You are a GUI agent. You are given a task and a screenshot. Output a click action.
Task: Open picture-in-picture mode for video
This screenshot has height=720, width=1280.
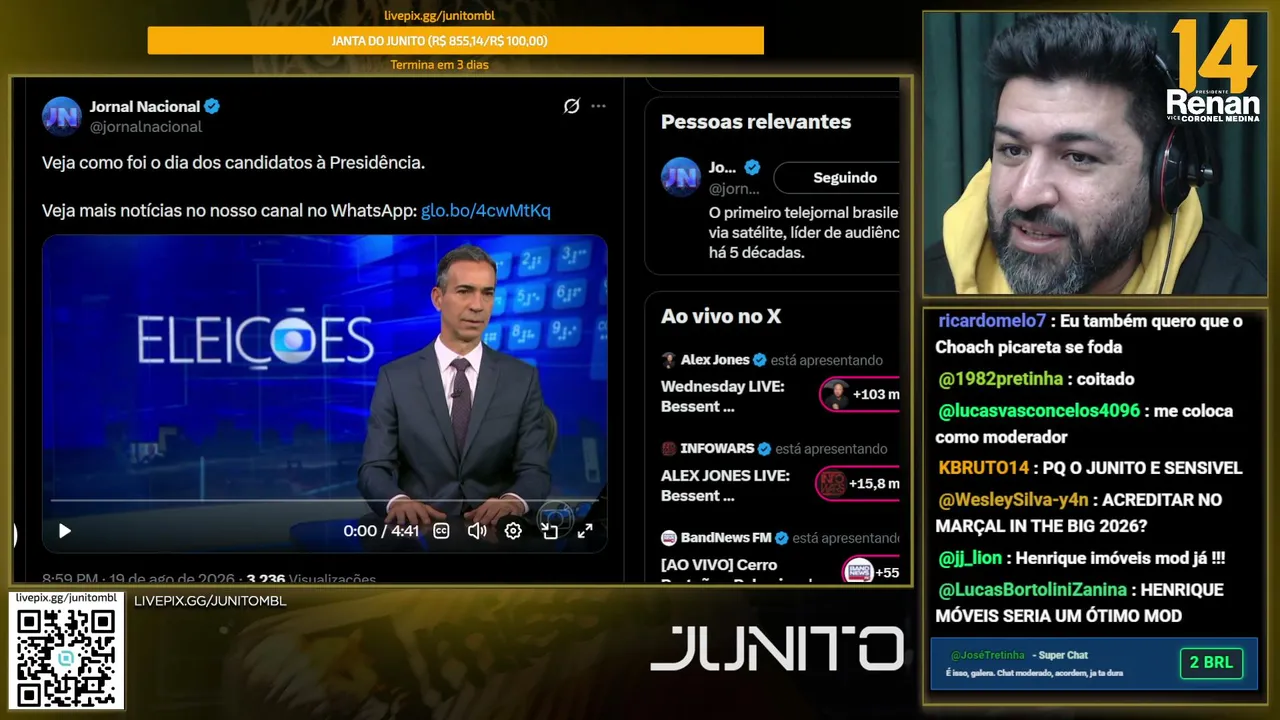(x=549, y=531)
